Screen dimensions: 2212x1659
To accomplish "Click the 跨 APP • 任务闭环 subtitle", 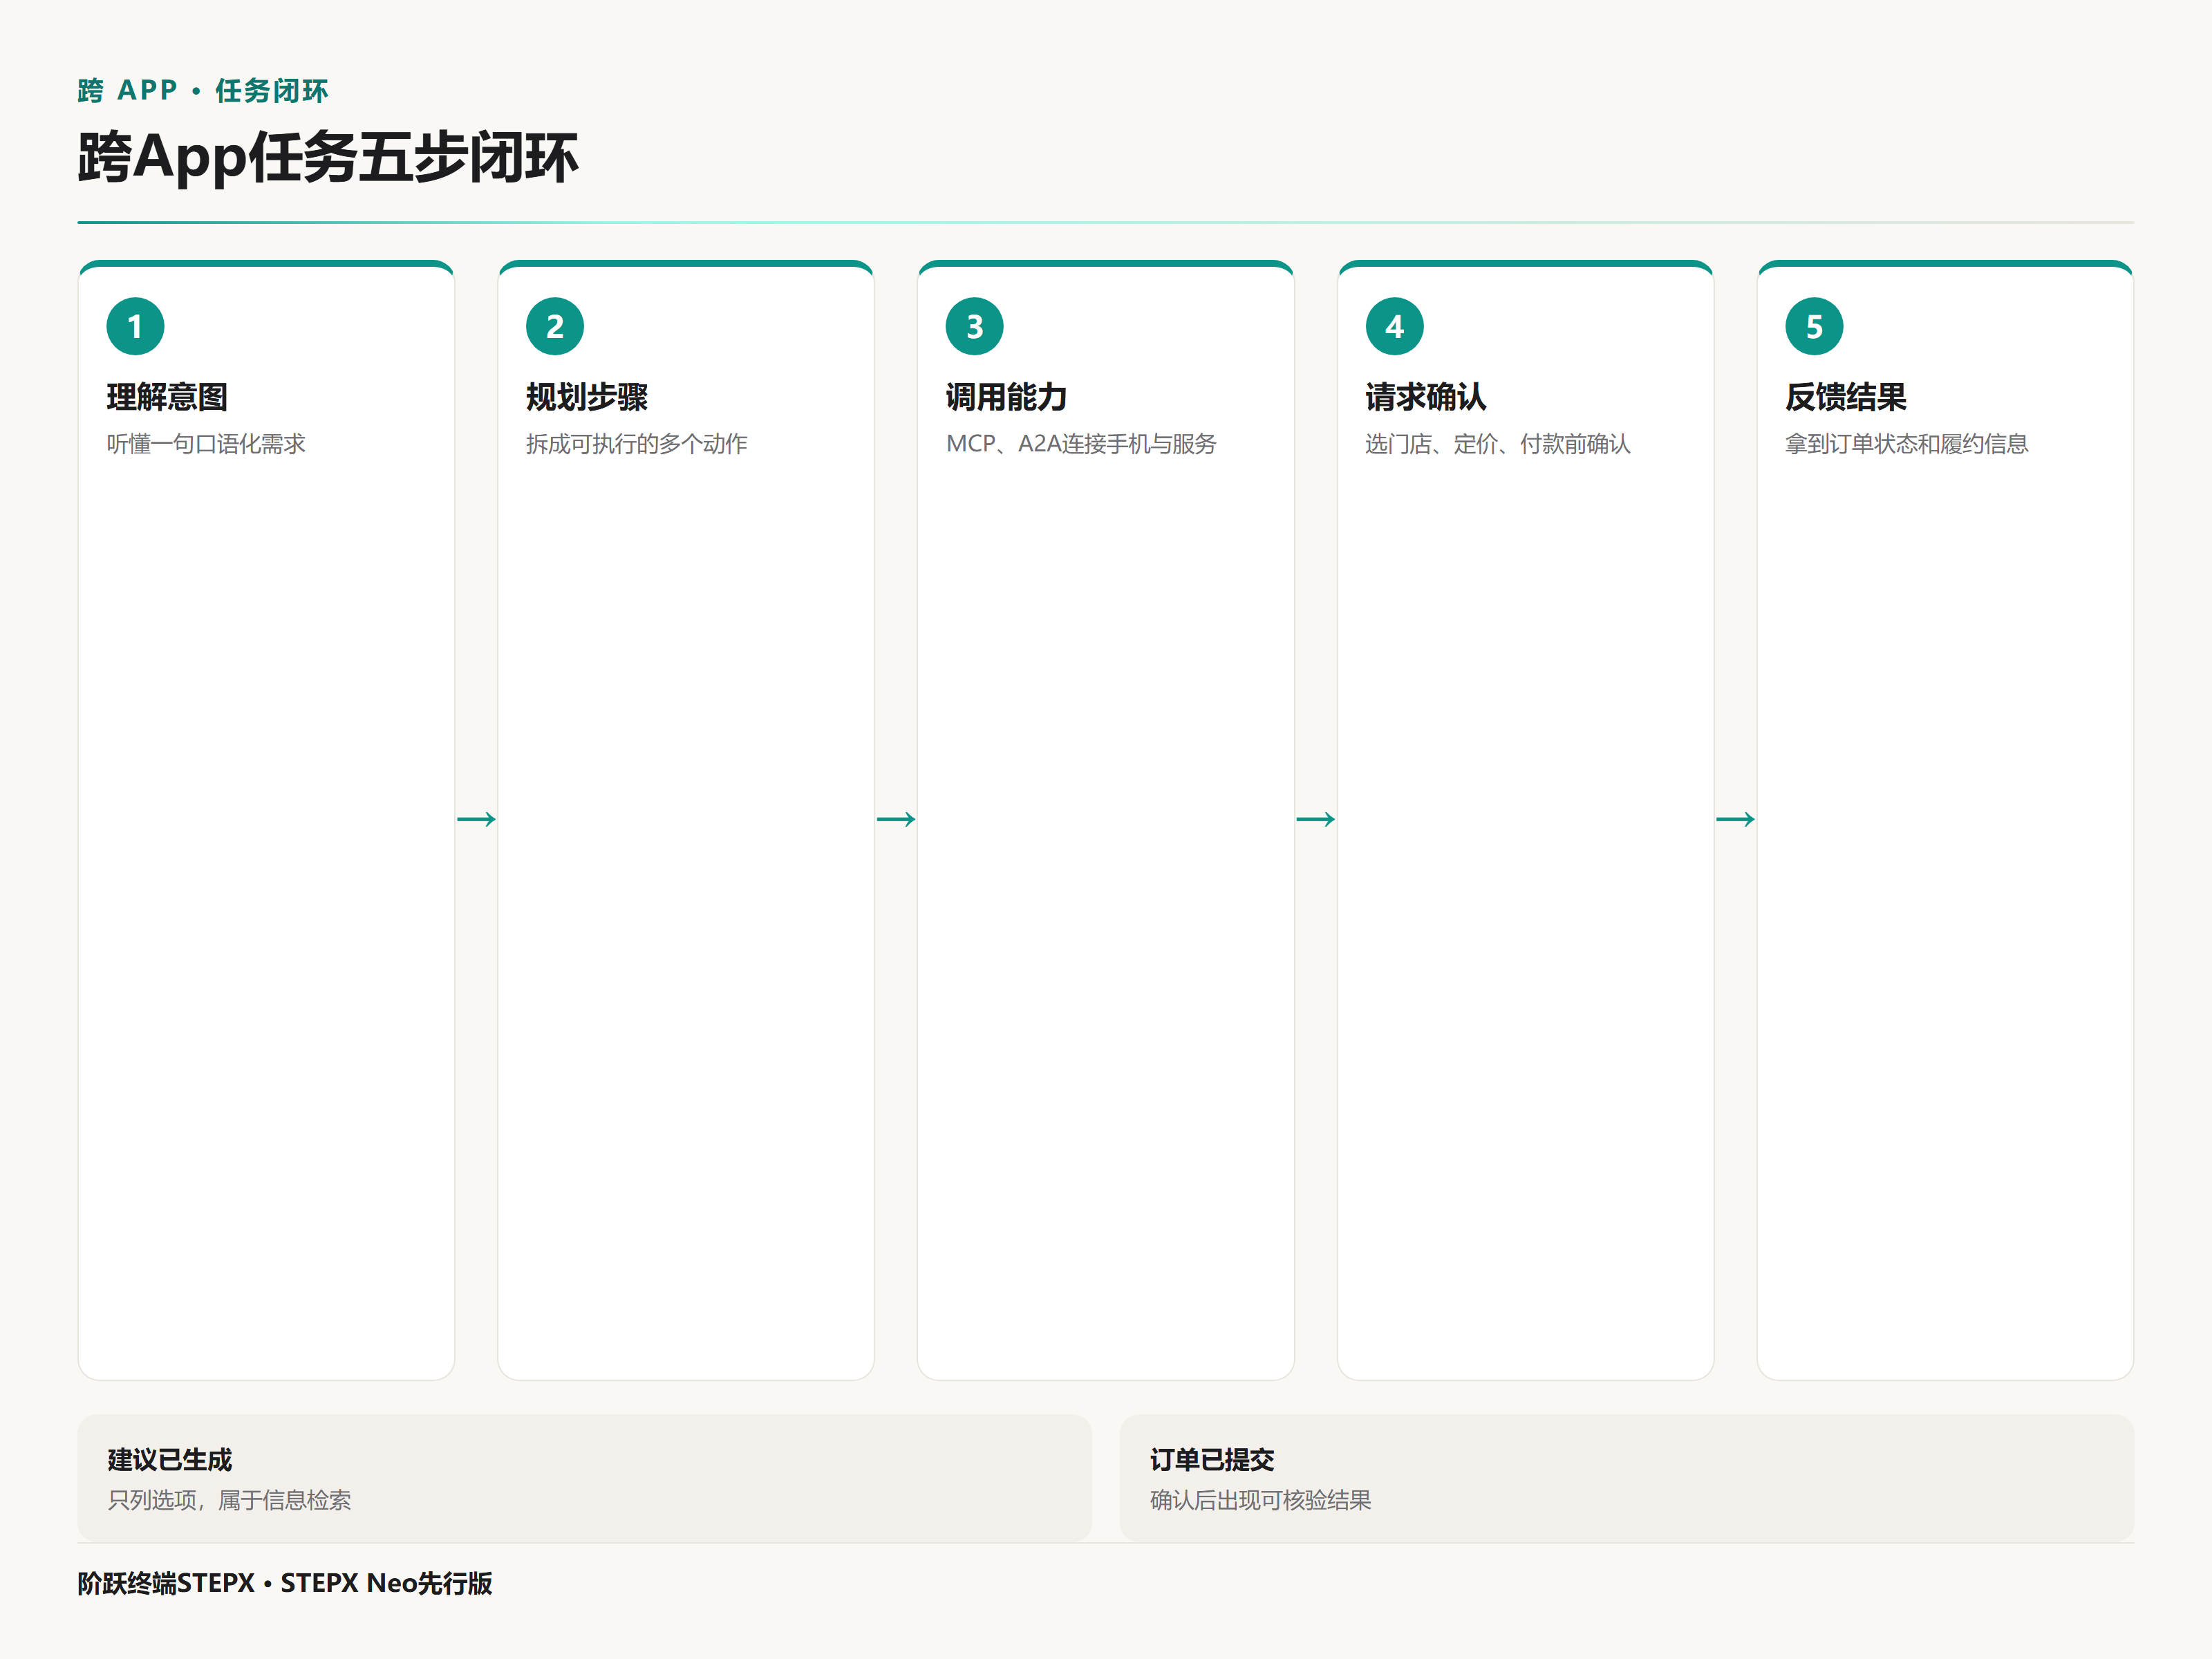I will [x=203, y=91].
